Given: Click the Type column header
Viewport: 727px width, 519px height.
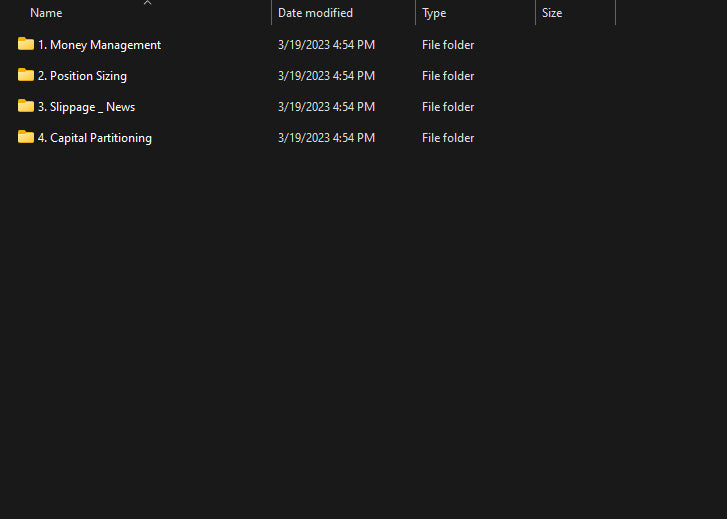Looking at the screenshot, I should pos(434,13).
